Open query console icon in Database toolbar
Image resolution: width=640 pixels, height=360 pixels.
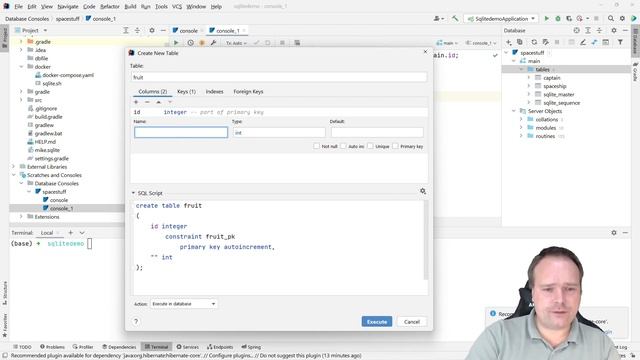(605, 42)
